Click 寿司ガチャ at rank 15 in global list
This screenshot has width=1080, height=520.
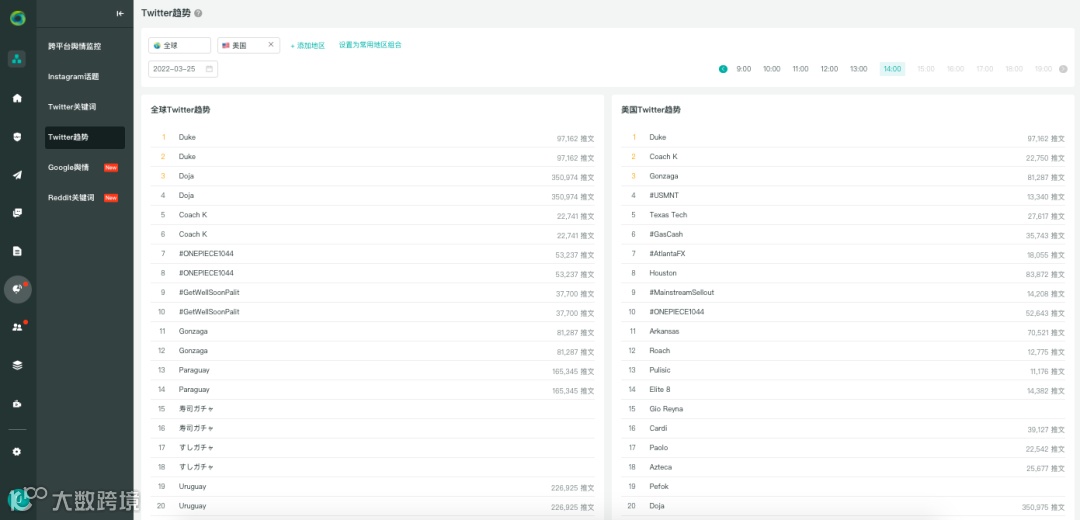pyautogui.click(x=196, y=408)
